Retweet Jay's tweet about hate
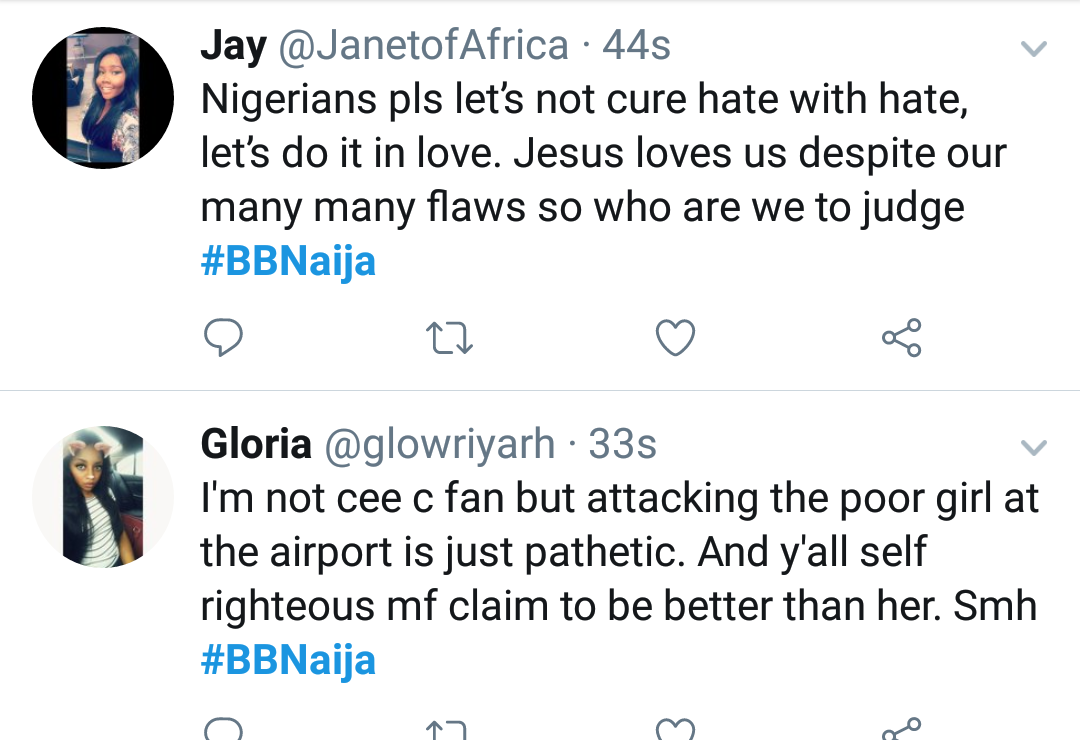1080x740 pixels. pos(449,340)
